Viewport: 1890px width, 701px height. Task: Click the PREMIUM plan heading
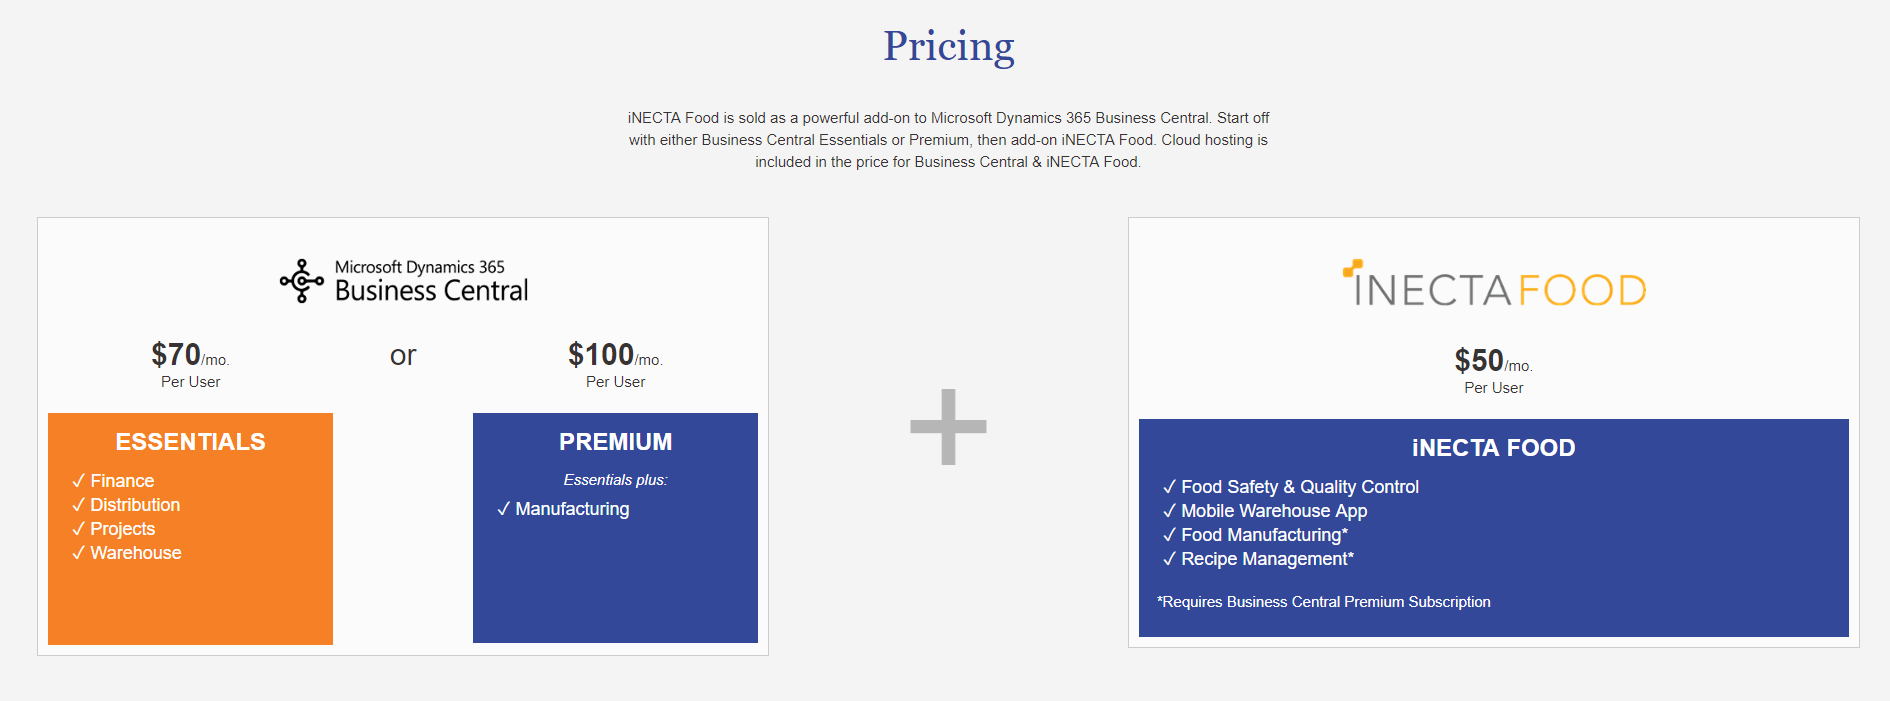(615, 442)
